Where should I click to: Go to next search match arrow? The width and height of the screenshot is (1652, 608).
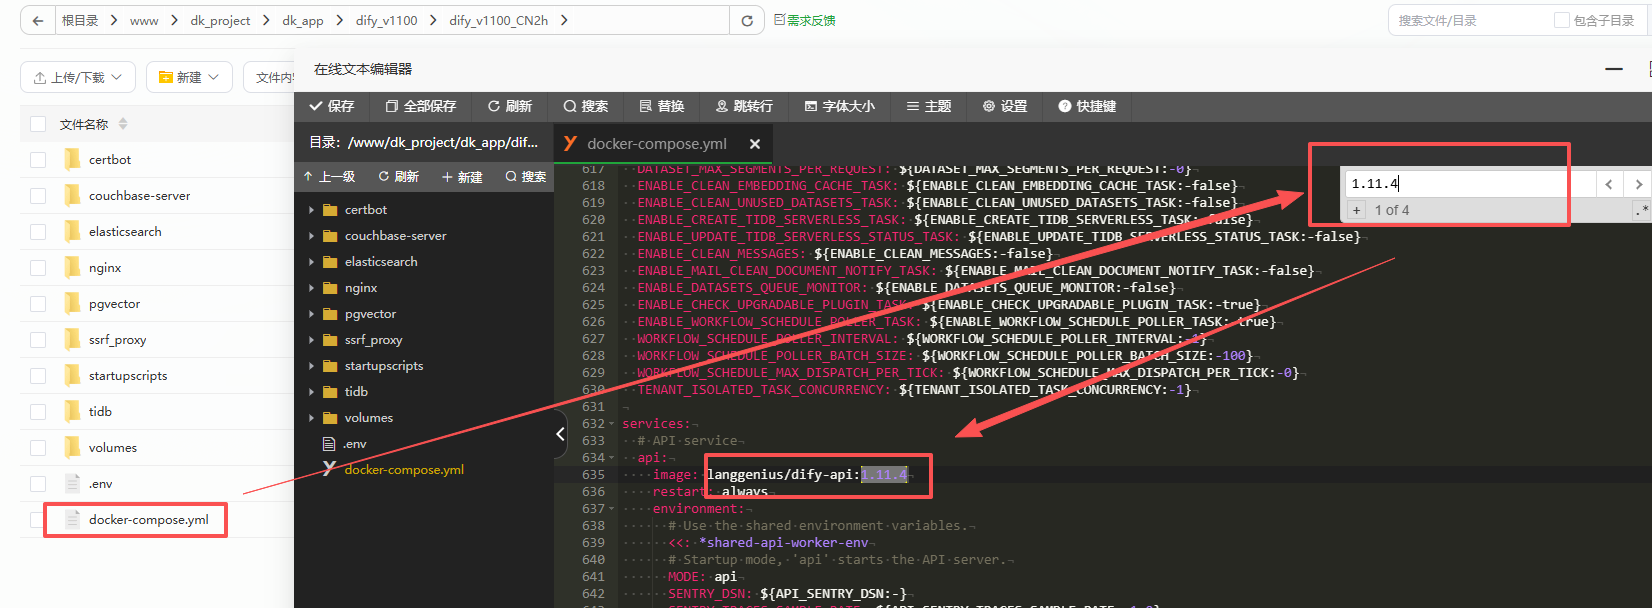[1637, 184]
